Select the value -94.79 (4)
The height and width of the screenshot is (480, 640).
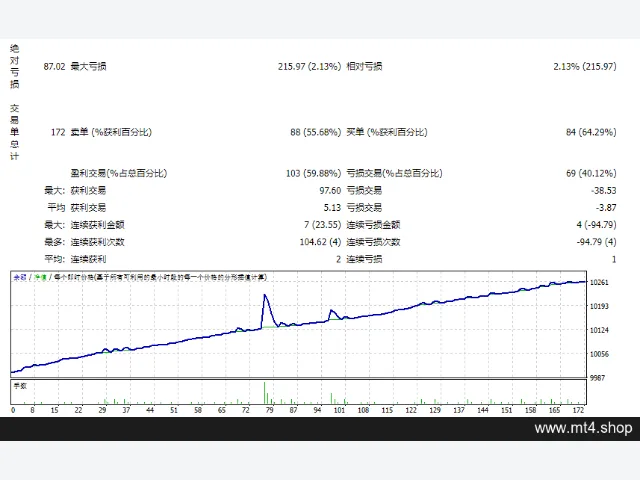[x=596, y=242]
